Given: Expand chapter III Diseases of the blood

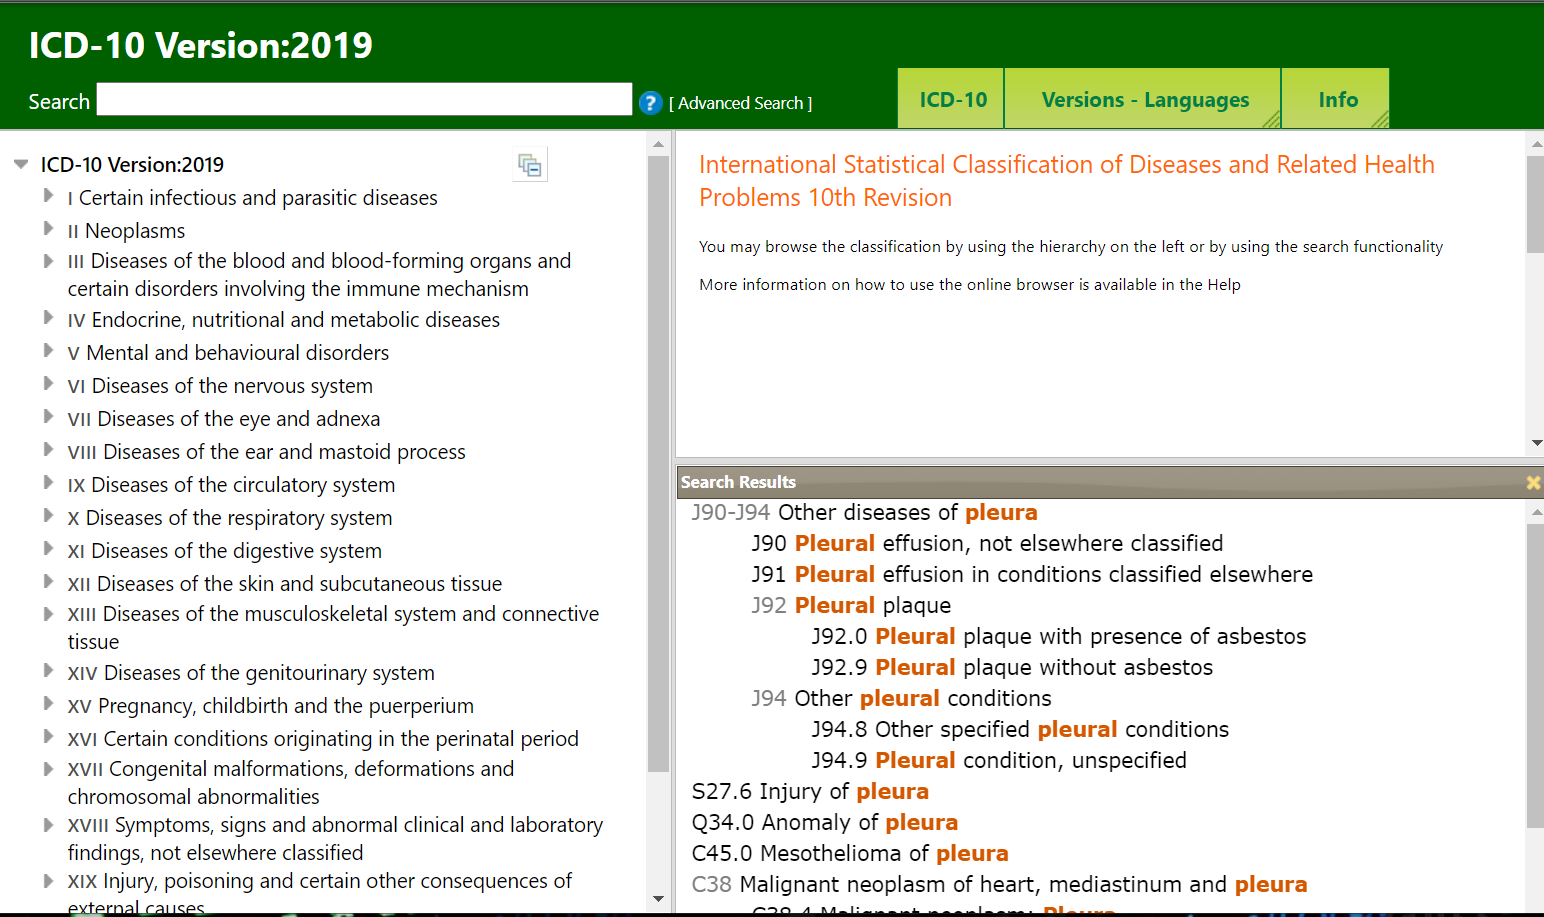Looking at the screenshot, I should [x=48, y=261].
